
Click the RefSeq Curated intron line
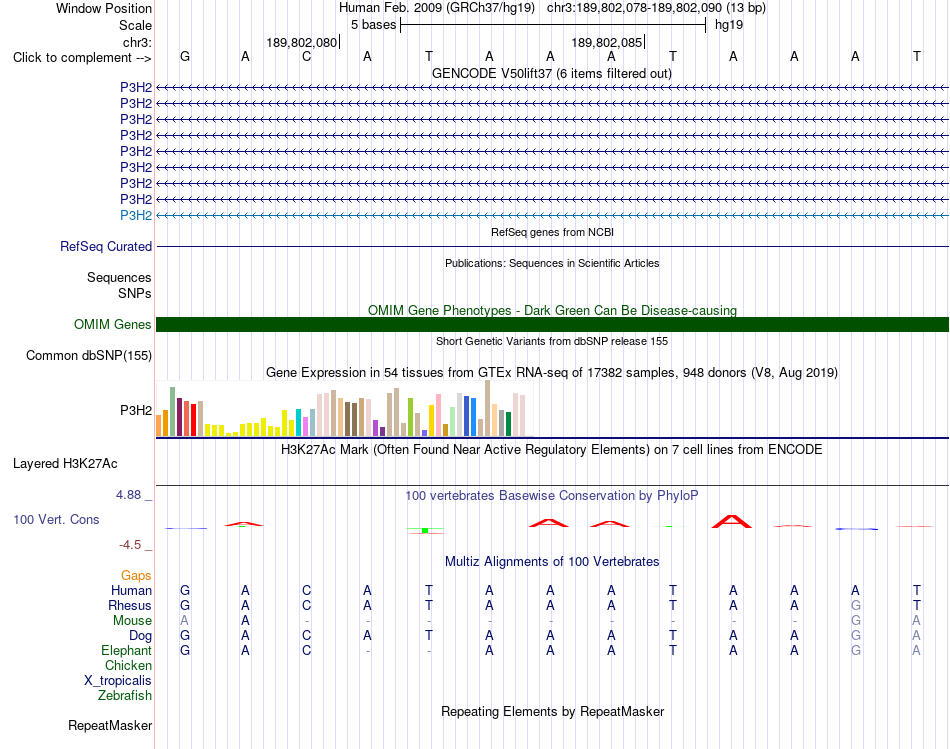[552, 247]
